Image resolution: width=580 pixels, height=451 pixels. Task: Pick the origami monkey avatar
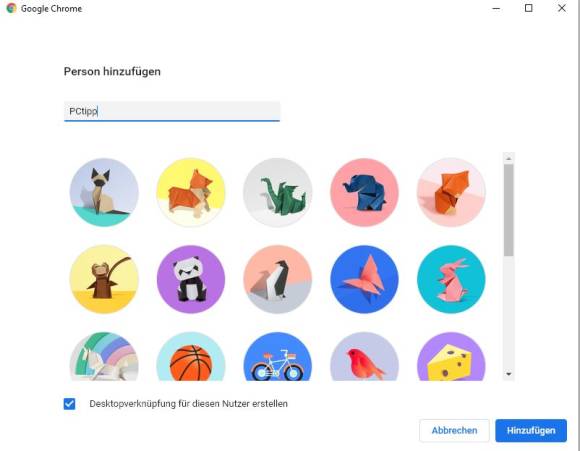click(104, 279)
